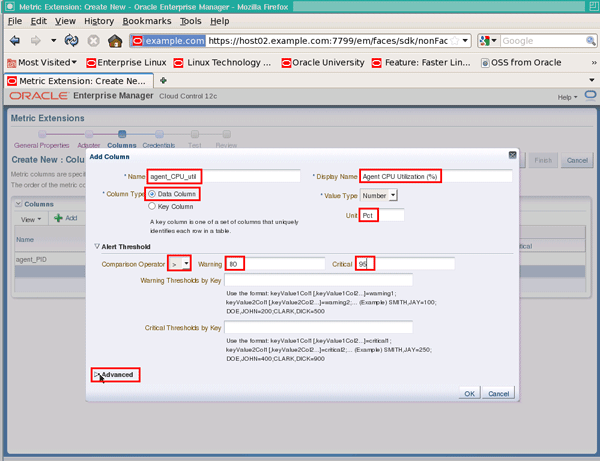Open the Value Type Number dropdown

378,195
